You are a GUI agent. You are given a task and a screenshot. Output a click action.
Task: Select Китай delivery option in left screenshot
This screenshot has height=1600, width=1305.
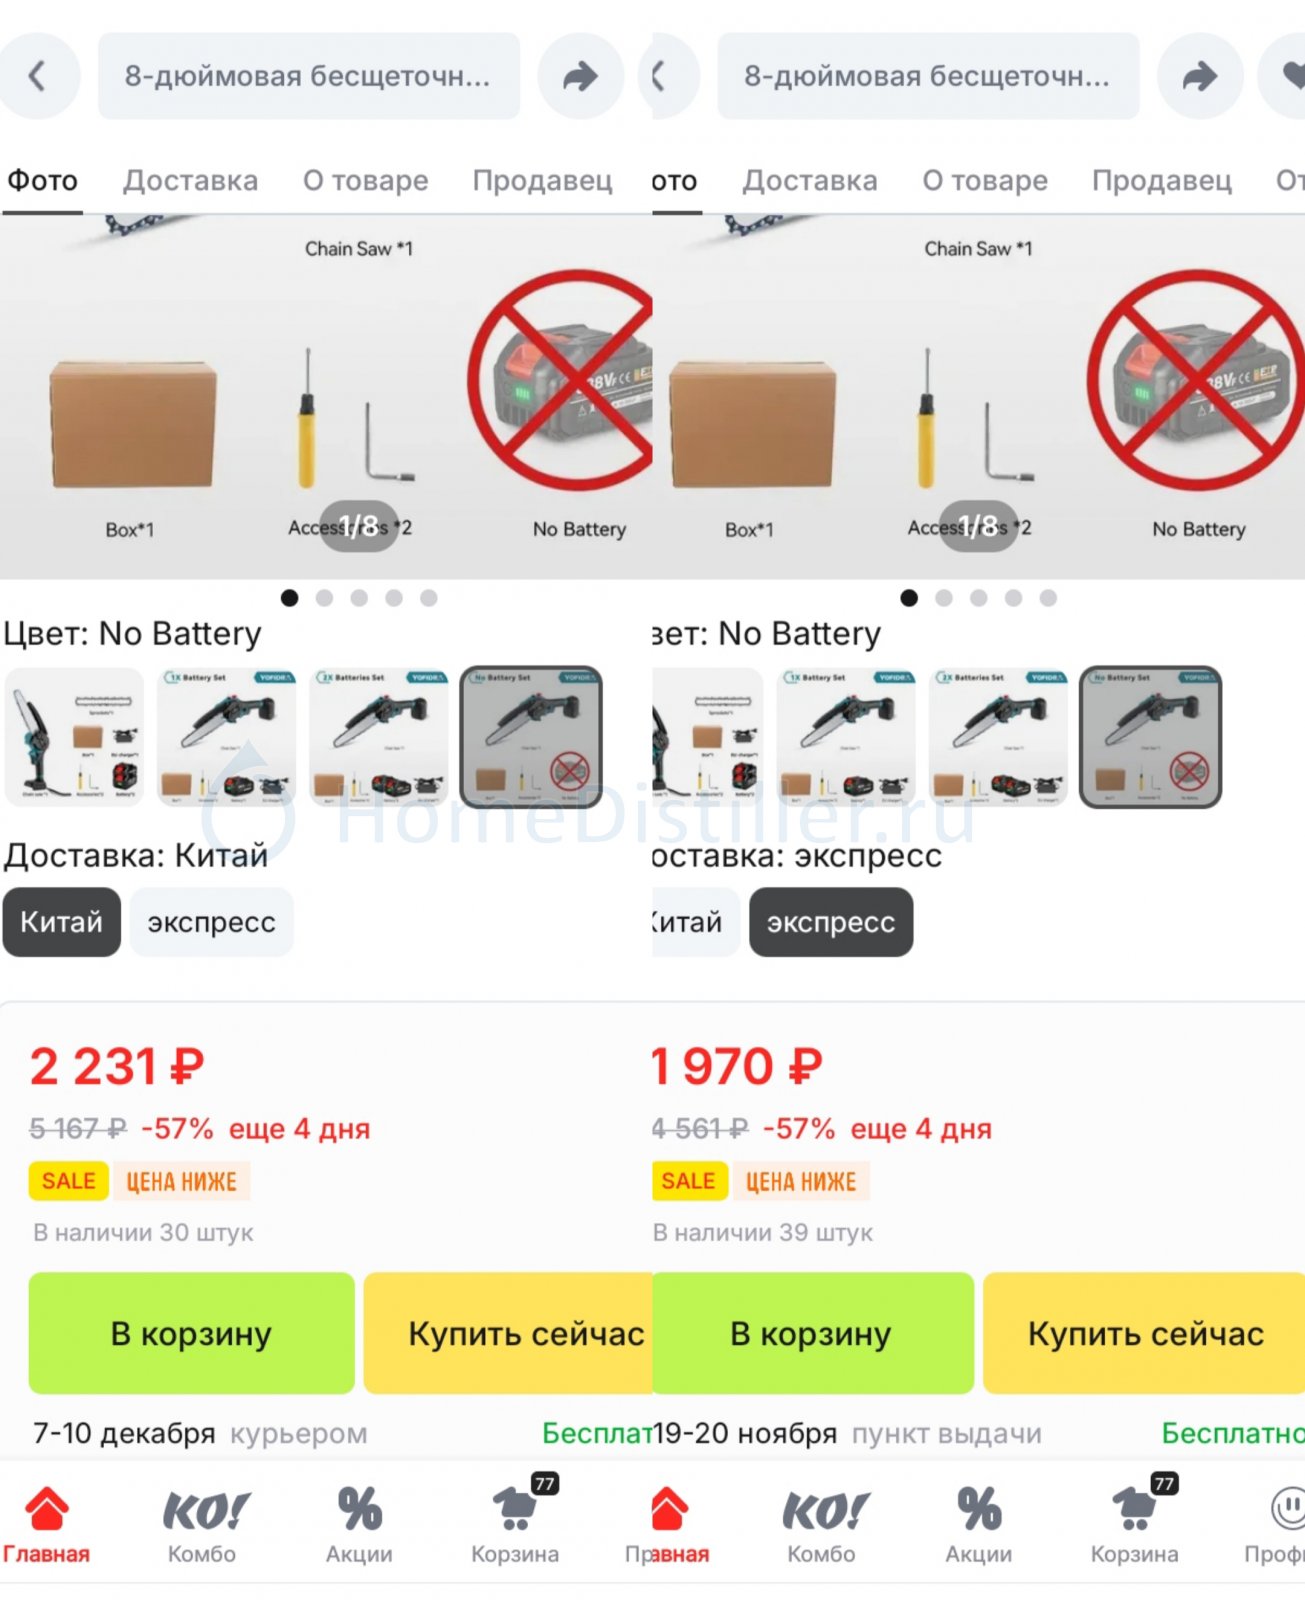(x=62, y=922)
